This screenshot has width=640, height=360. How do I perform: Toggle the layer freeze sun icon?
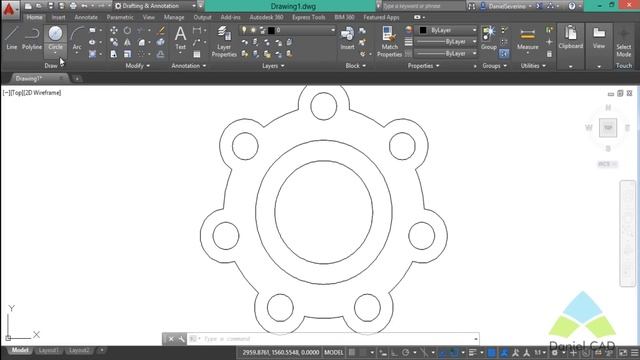[253, 30]
